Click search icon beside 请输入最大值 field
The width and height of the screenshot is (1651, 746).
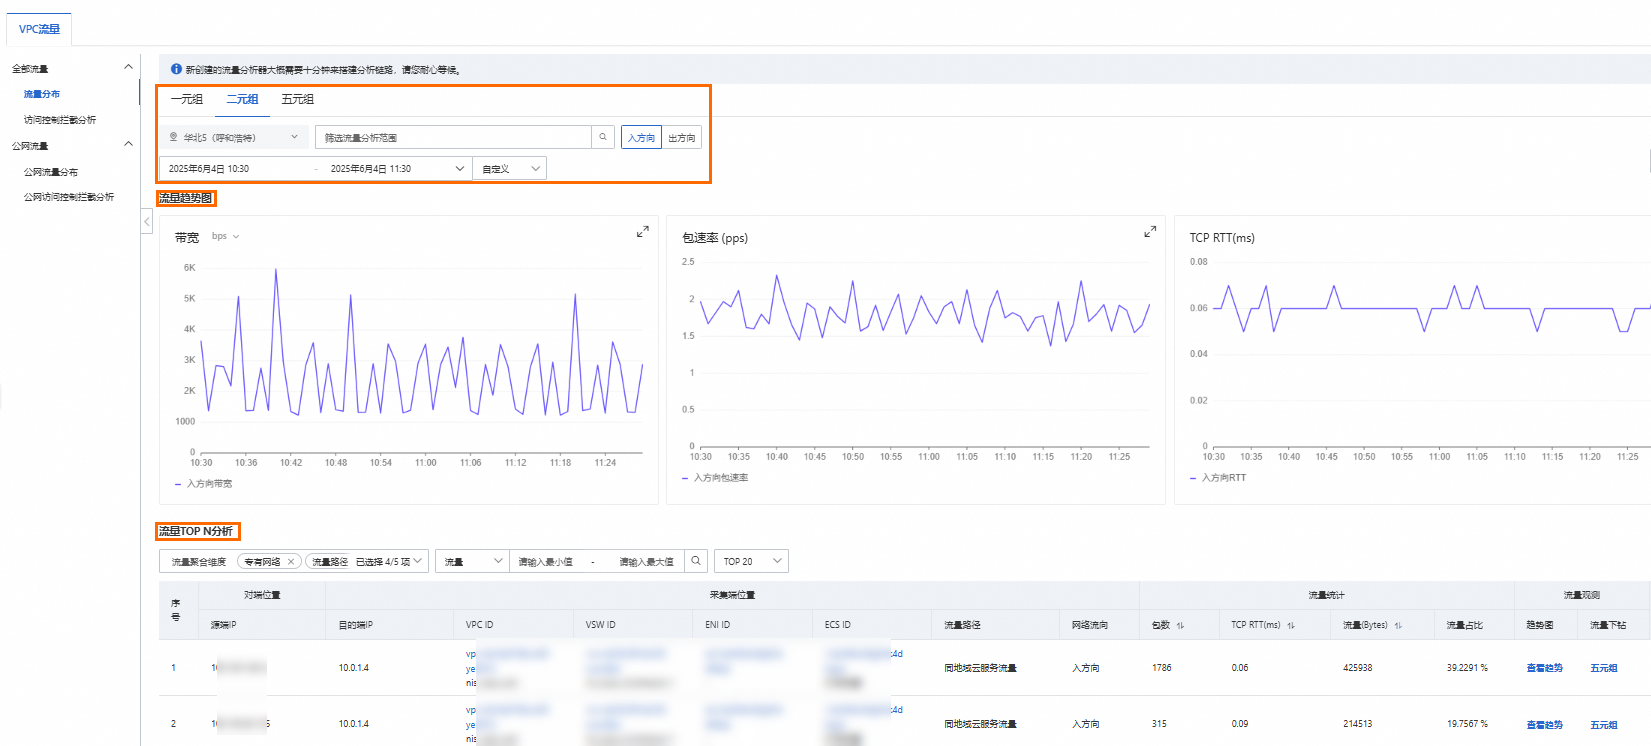coord(696,561)
